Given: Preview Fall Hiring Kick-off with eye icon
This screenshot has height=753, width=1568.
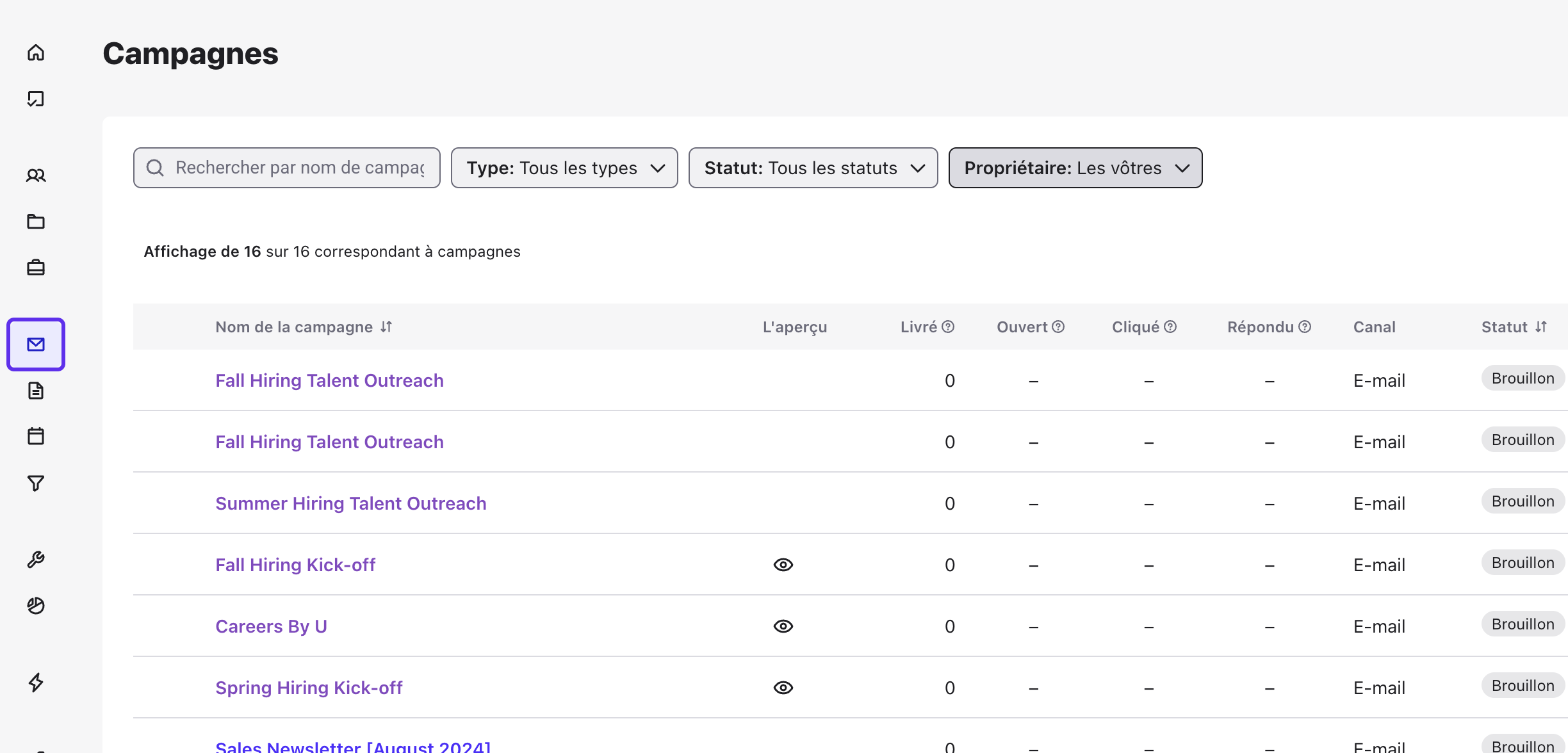Looking at the screenshot, I should (x=783, y=565).
